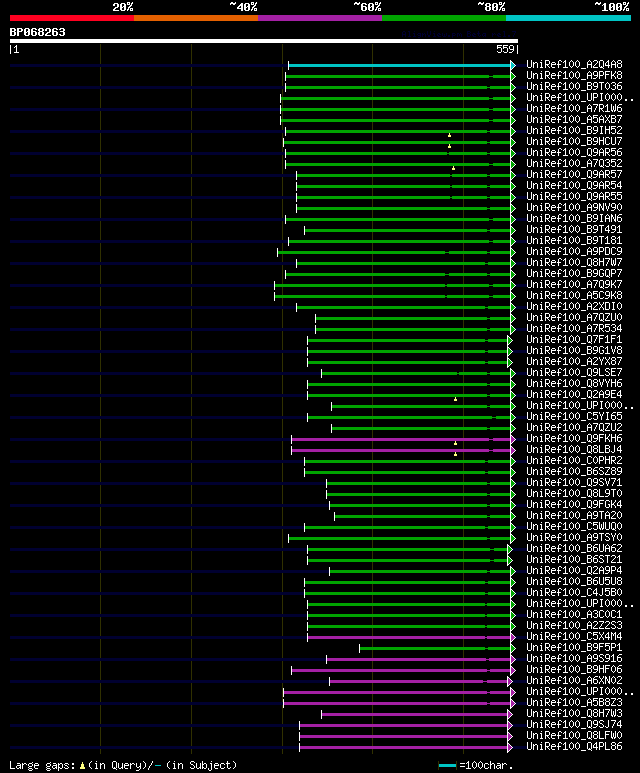Click the query gap marker on the B9IH52 row

(449, 135)
